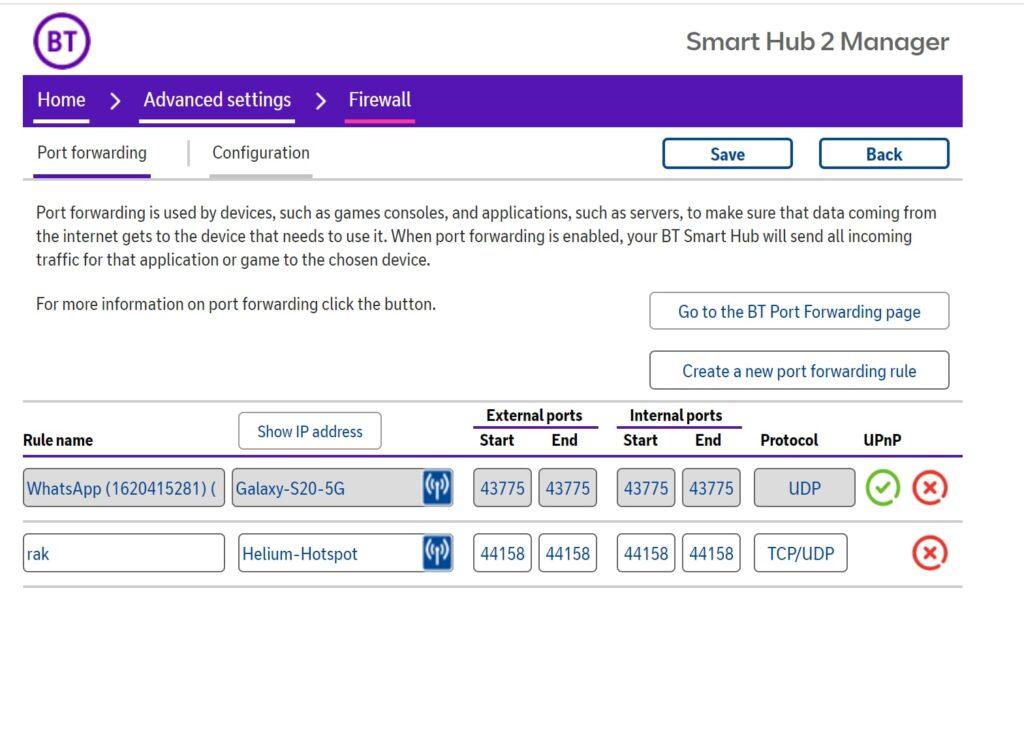Click the BT logo
1024x744 pixels.
[61, 41]
